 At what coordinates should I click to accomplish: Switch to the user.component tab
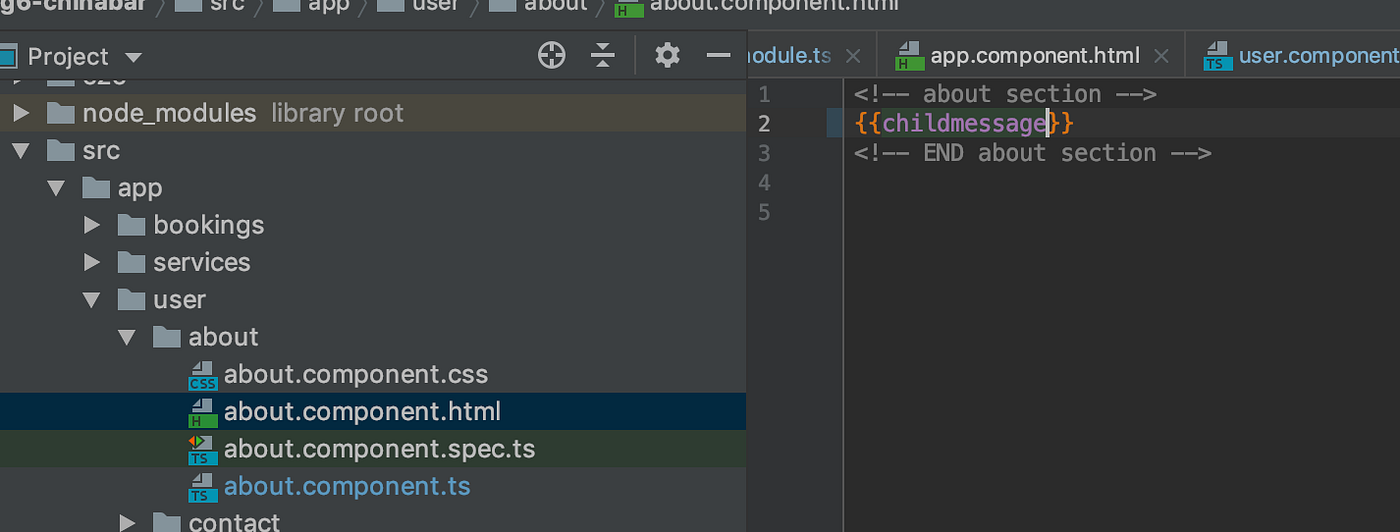(1319, 56)
